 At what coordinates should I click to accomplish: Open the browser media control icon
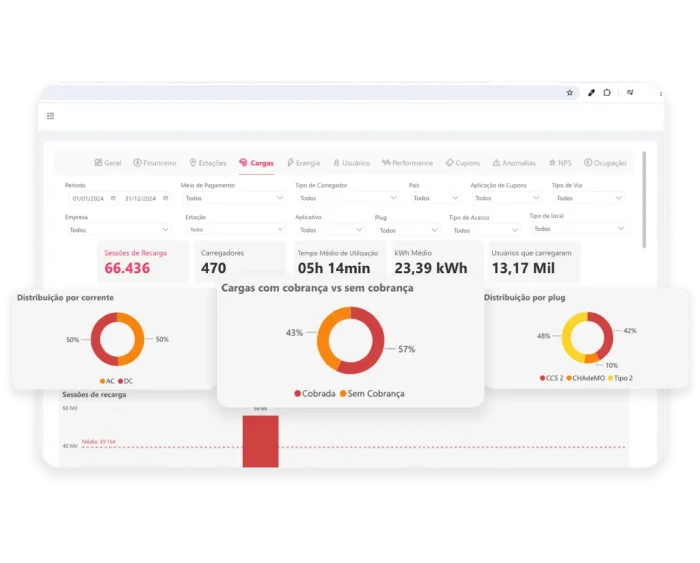tap(630, 92)
